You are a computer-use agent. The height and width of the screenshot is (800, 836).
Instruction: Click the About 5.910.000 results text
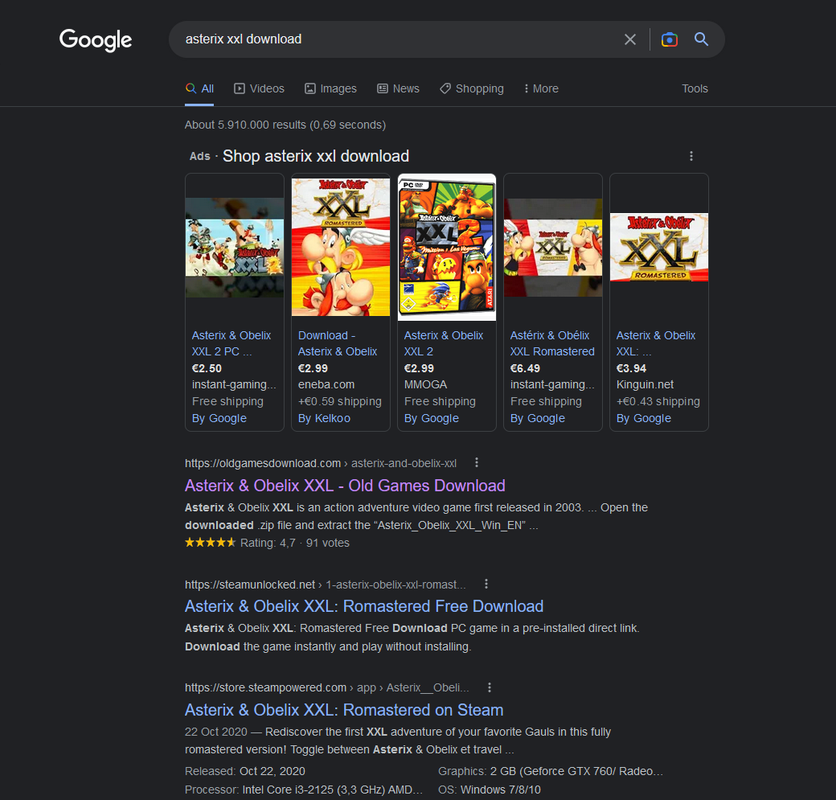tap(285, 125)
